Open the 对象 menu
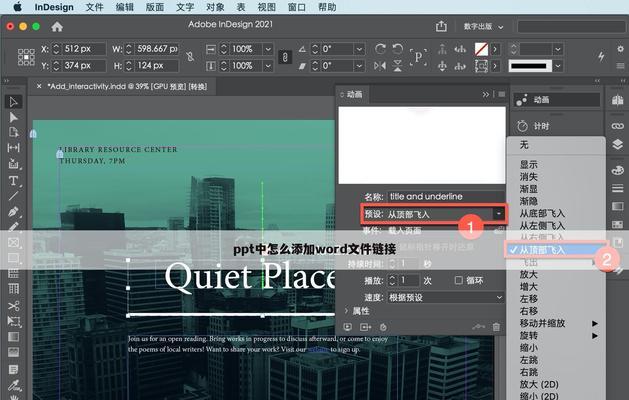The width and height of the screenshot is (629, 400). click(x=215, y=7)
